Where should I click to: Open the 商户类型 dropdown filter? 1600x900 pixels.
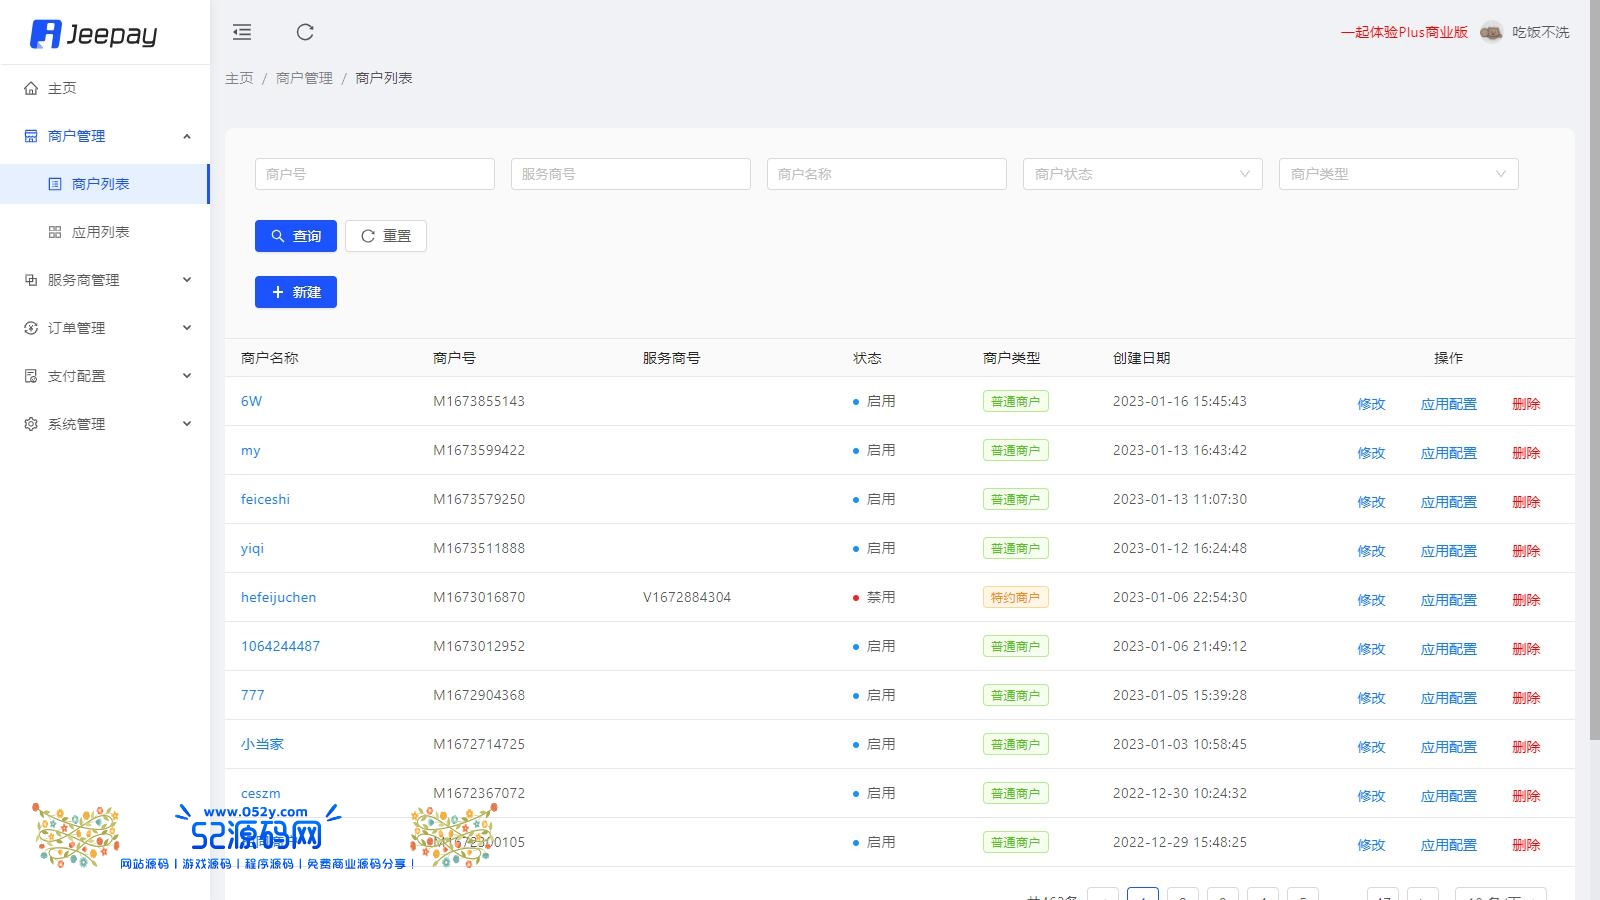pos(1398,174)
